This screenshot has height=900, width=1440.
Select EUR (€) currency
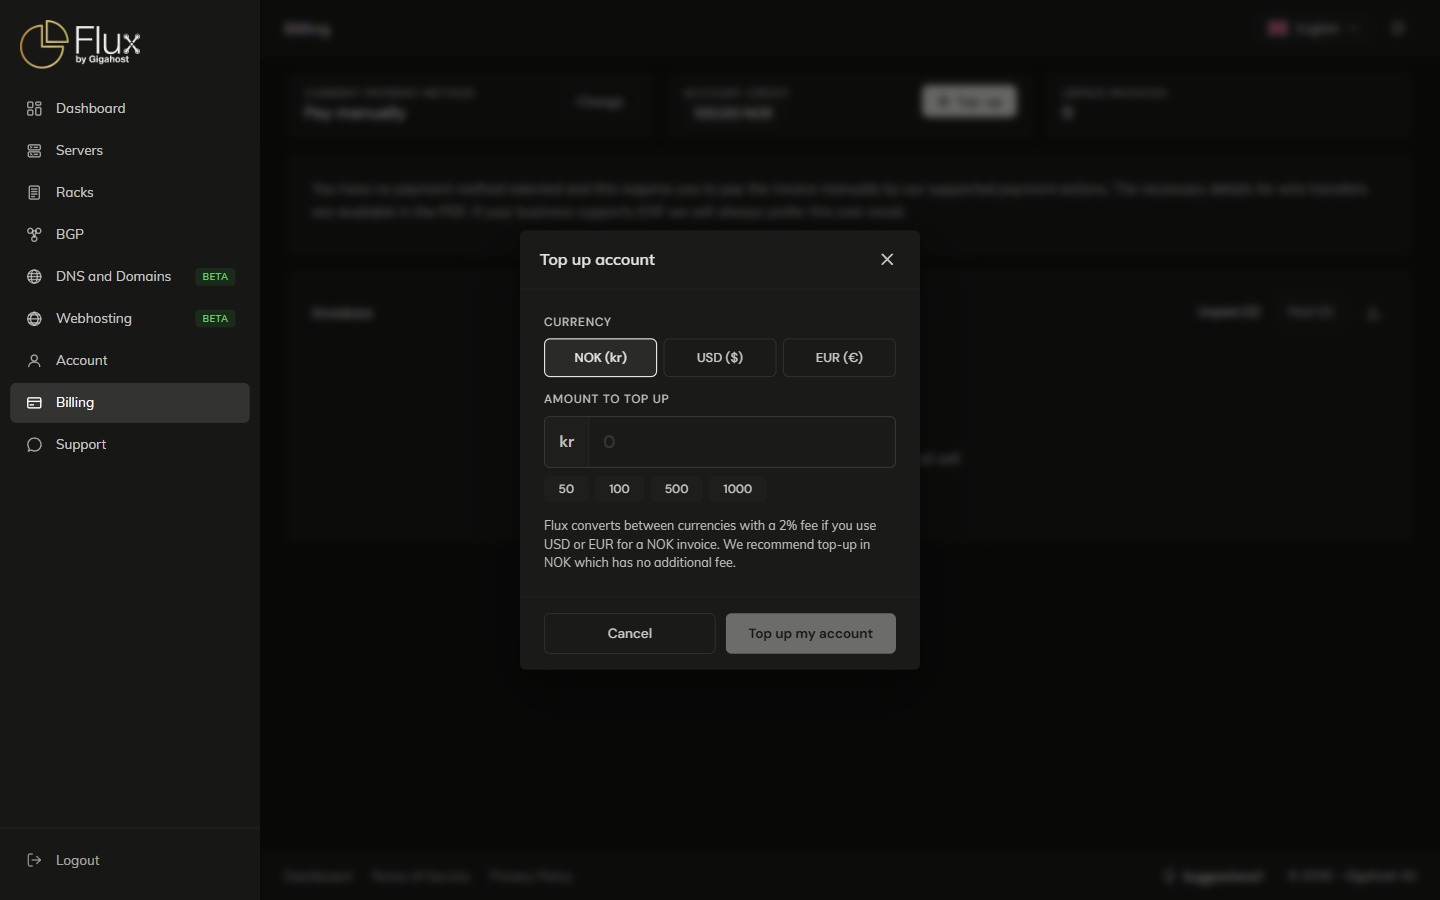pos(839,357)
